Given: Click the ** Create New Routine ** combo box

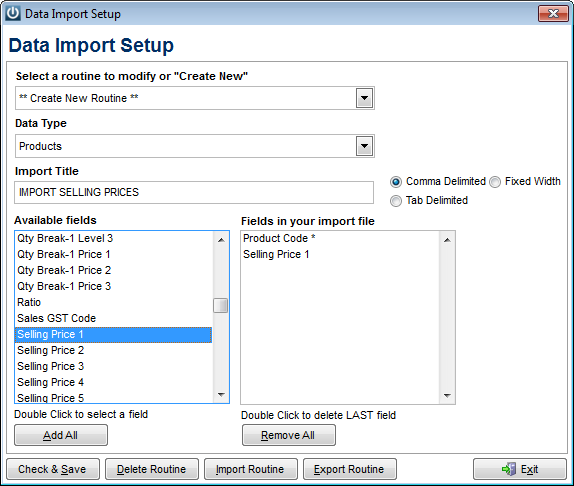Looking at the screenshot, I should pos(195,98).
